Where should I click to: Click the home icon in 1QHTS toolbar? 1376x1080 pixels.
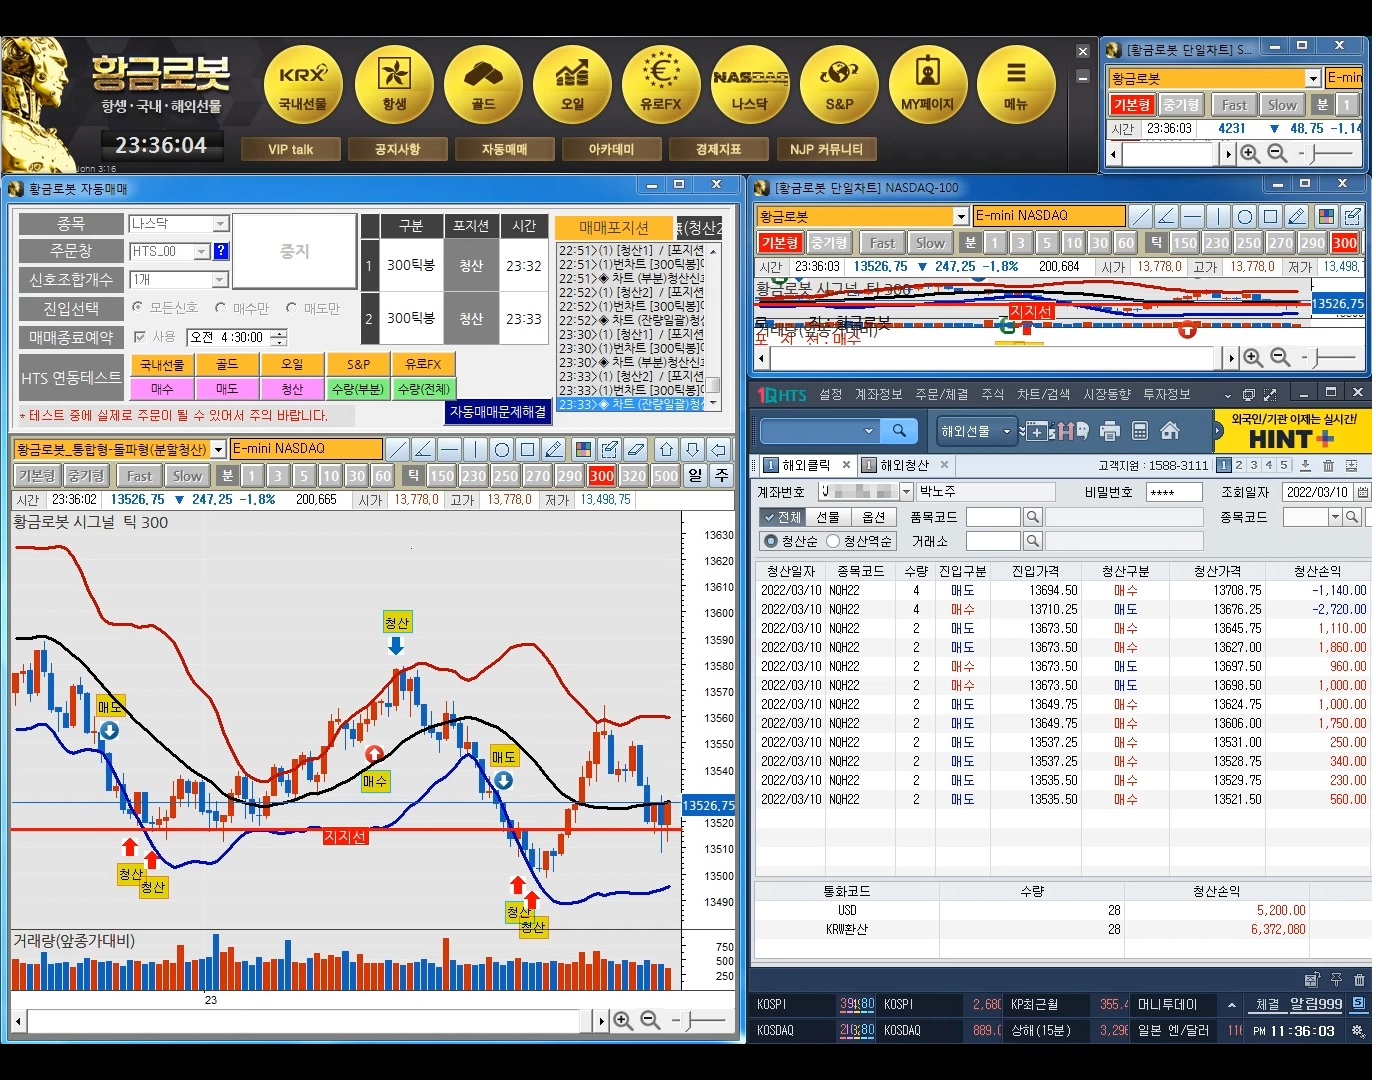click(x=1170, y=431)
